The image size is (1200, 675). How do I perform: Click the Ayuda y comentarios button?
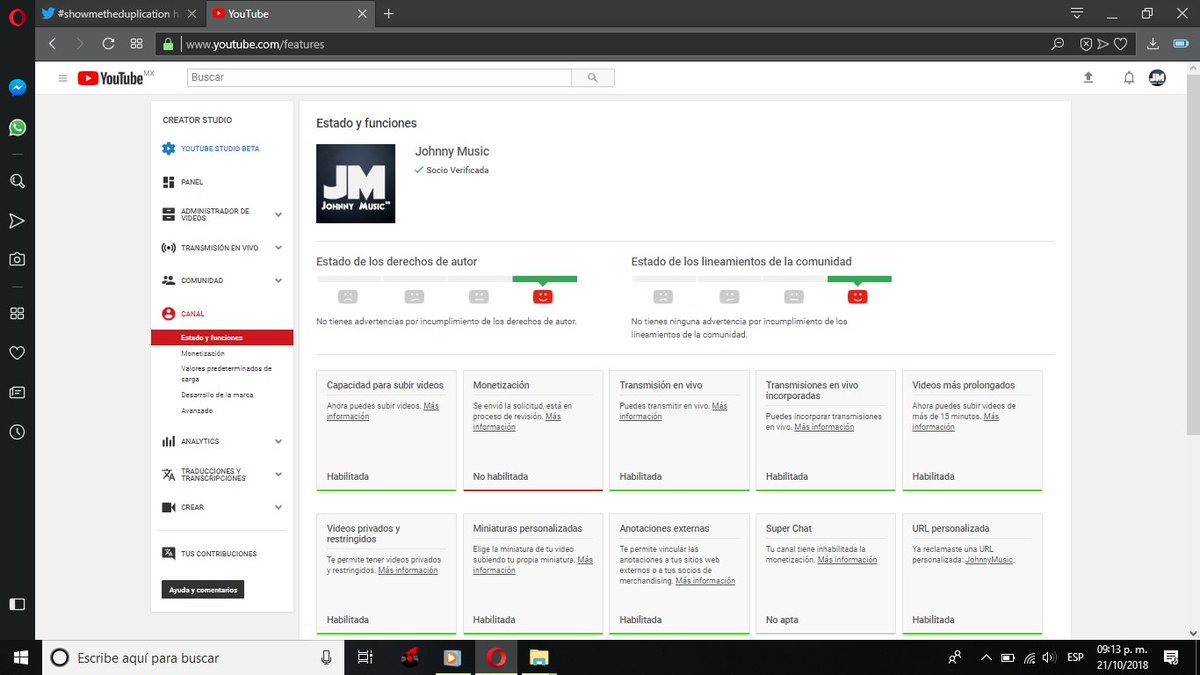coord(203,590)
